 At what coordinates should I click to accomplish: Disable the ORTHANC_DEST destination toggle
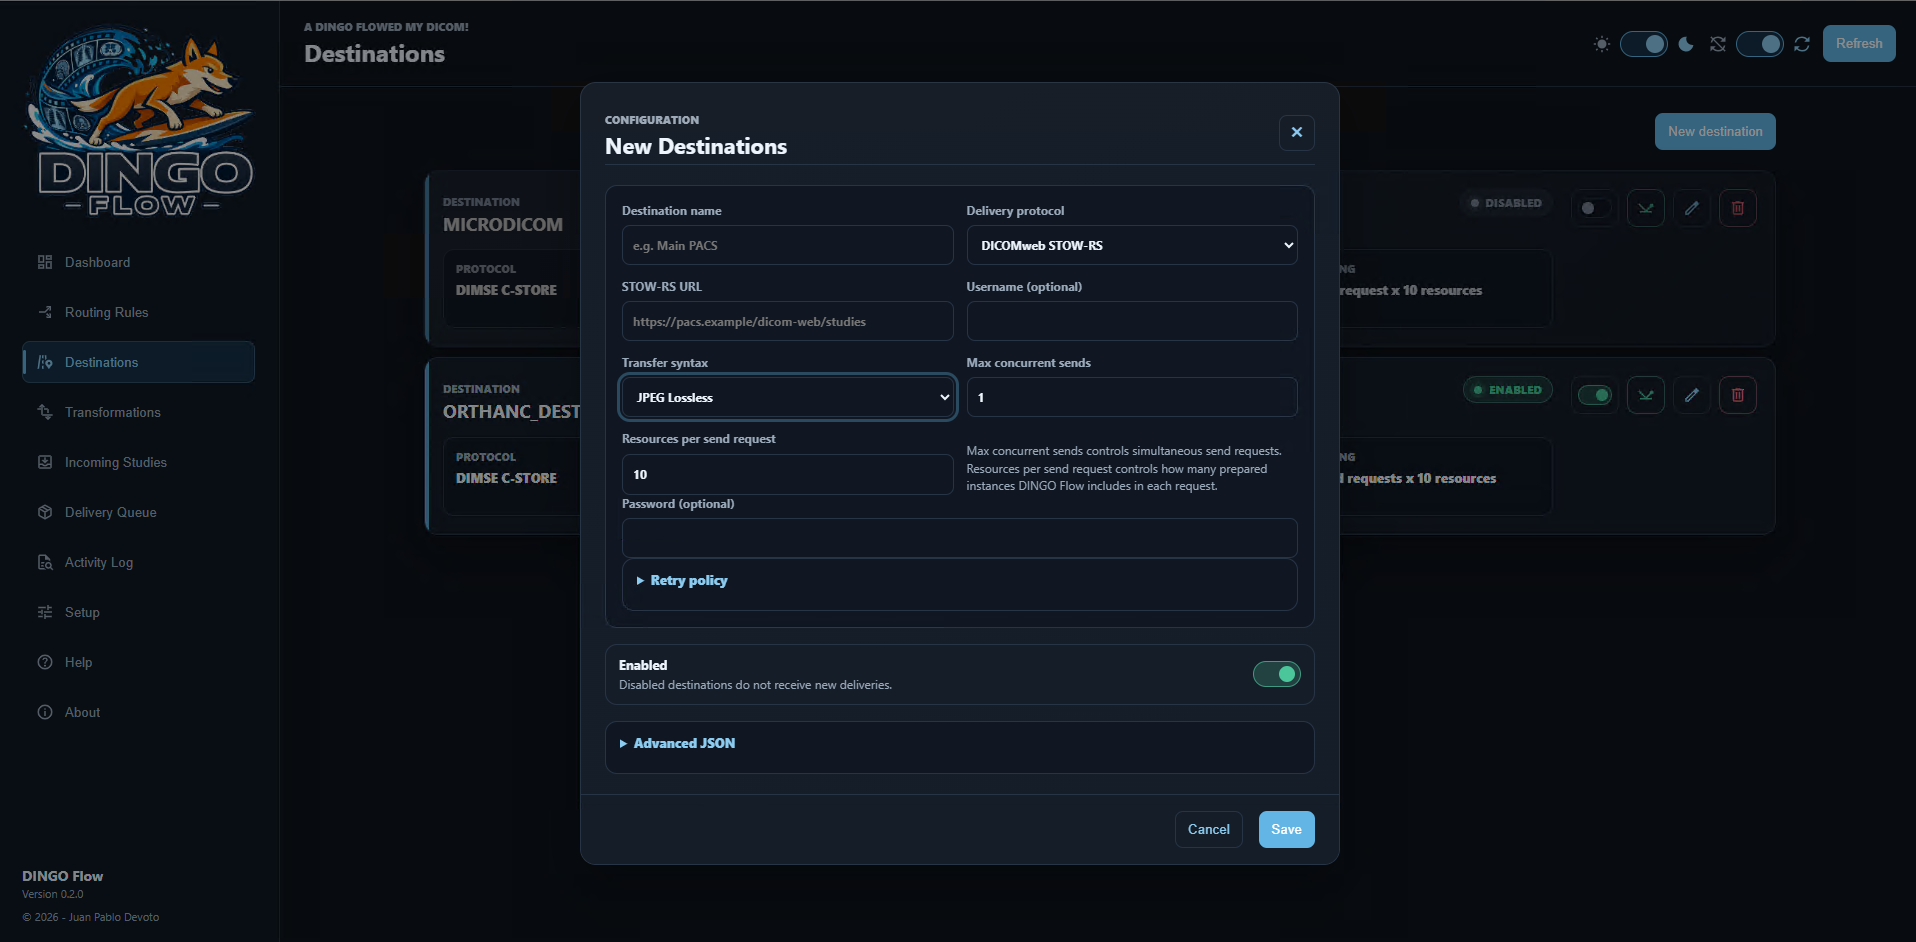point(1594,395)
